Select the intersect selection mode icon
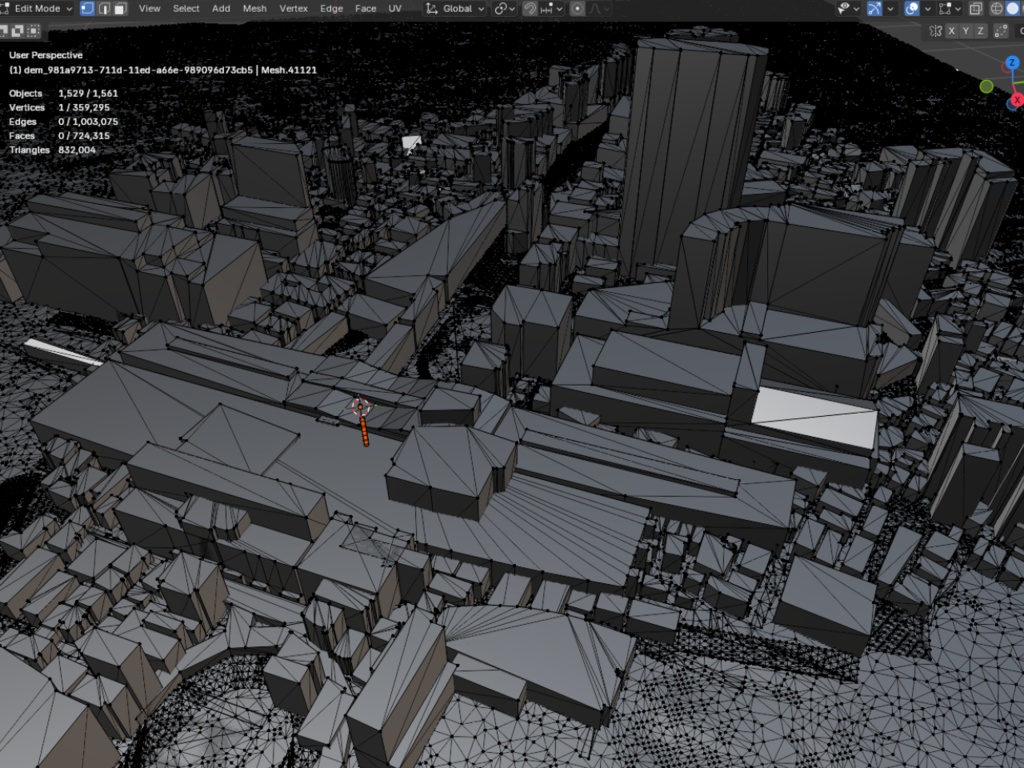1024x768 pixels. (x=33, y=30)
